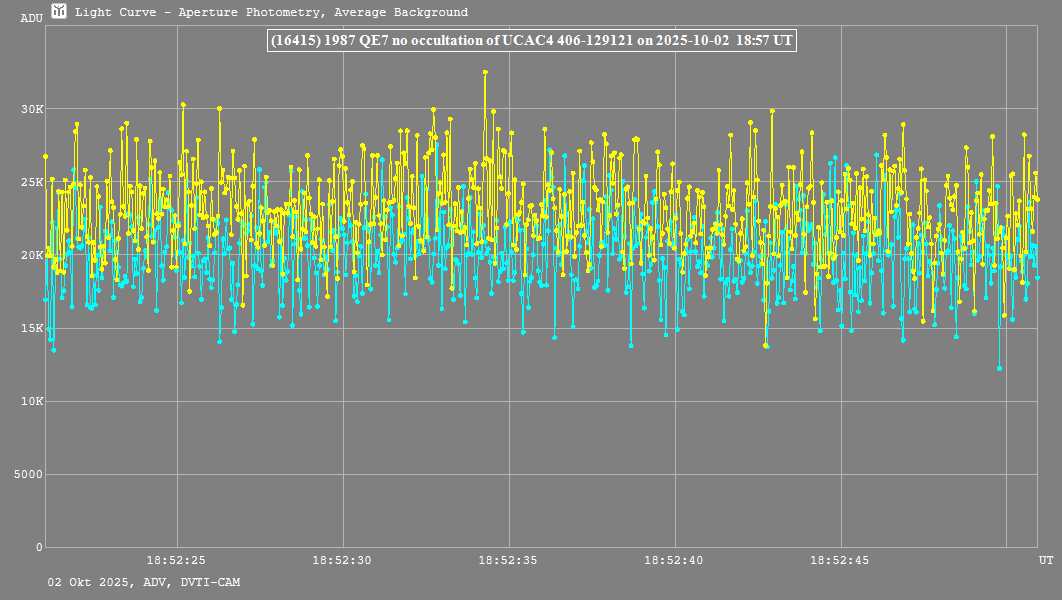Click the 18:52:35 time axis label

pos(508,560)
